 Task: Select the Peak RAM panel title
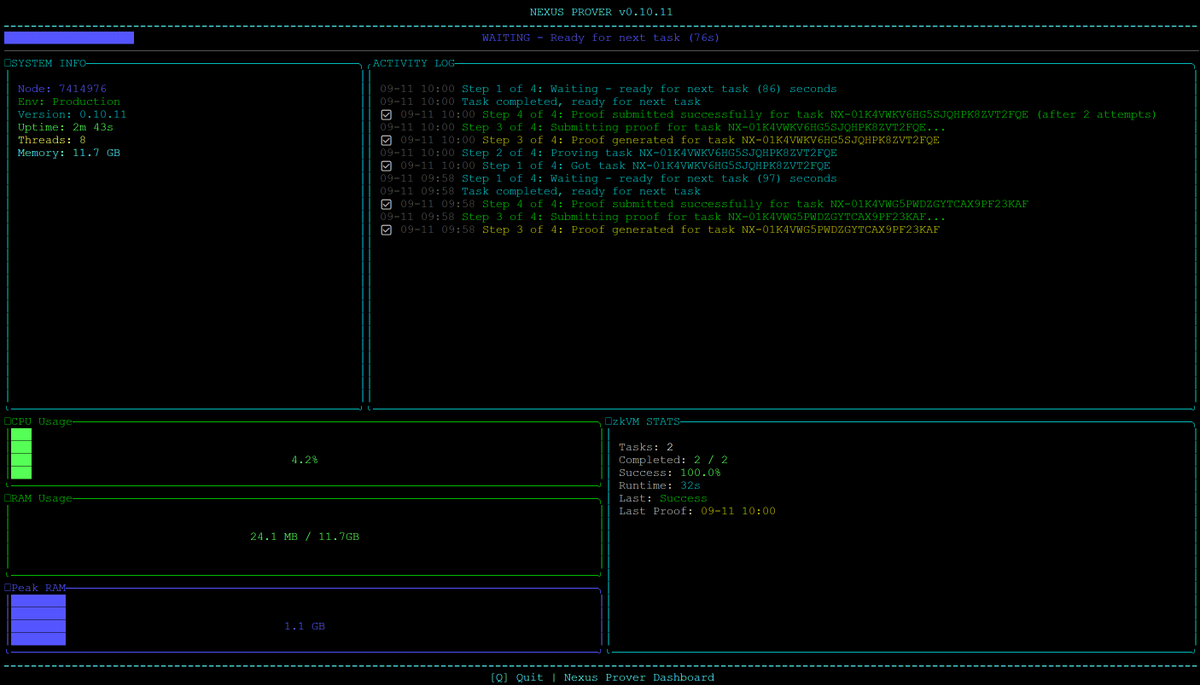pyautogui.click(x=38, y=588)
